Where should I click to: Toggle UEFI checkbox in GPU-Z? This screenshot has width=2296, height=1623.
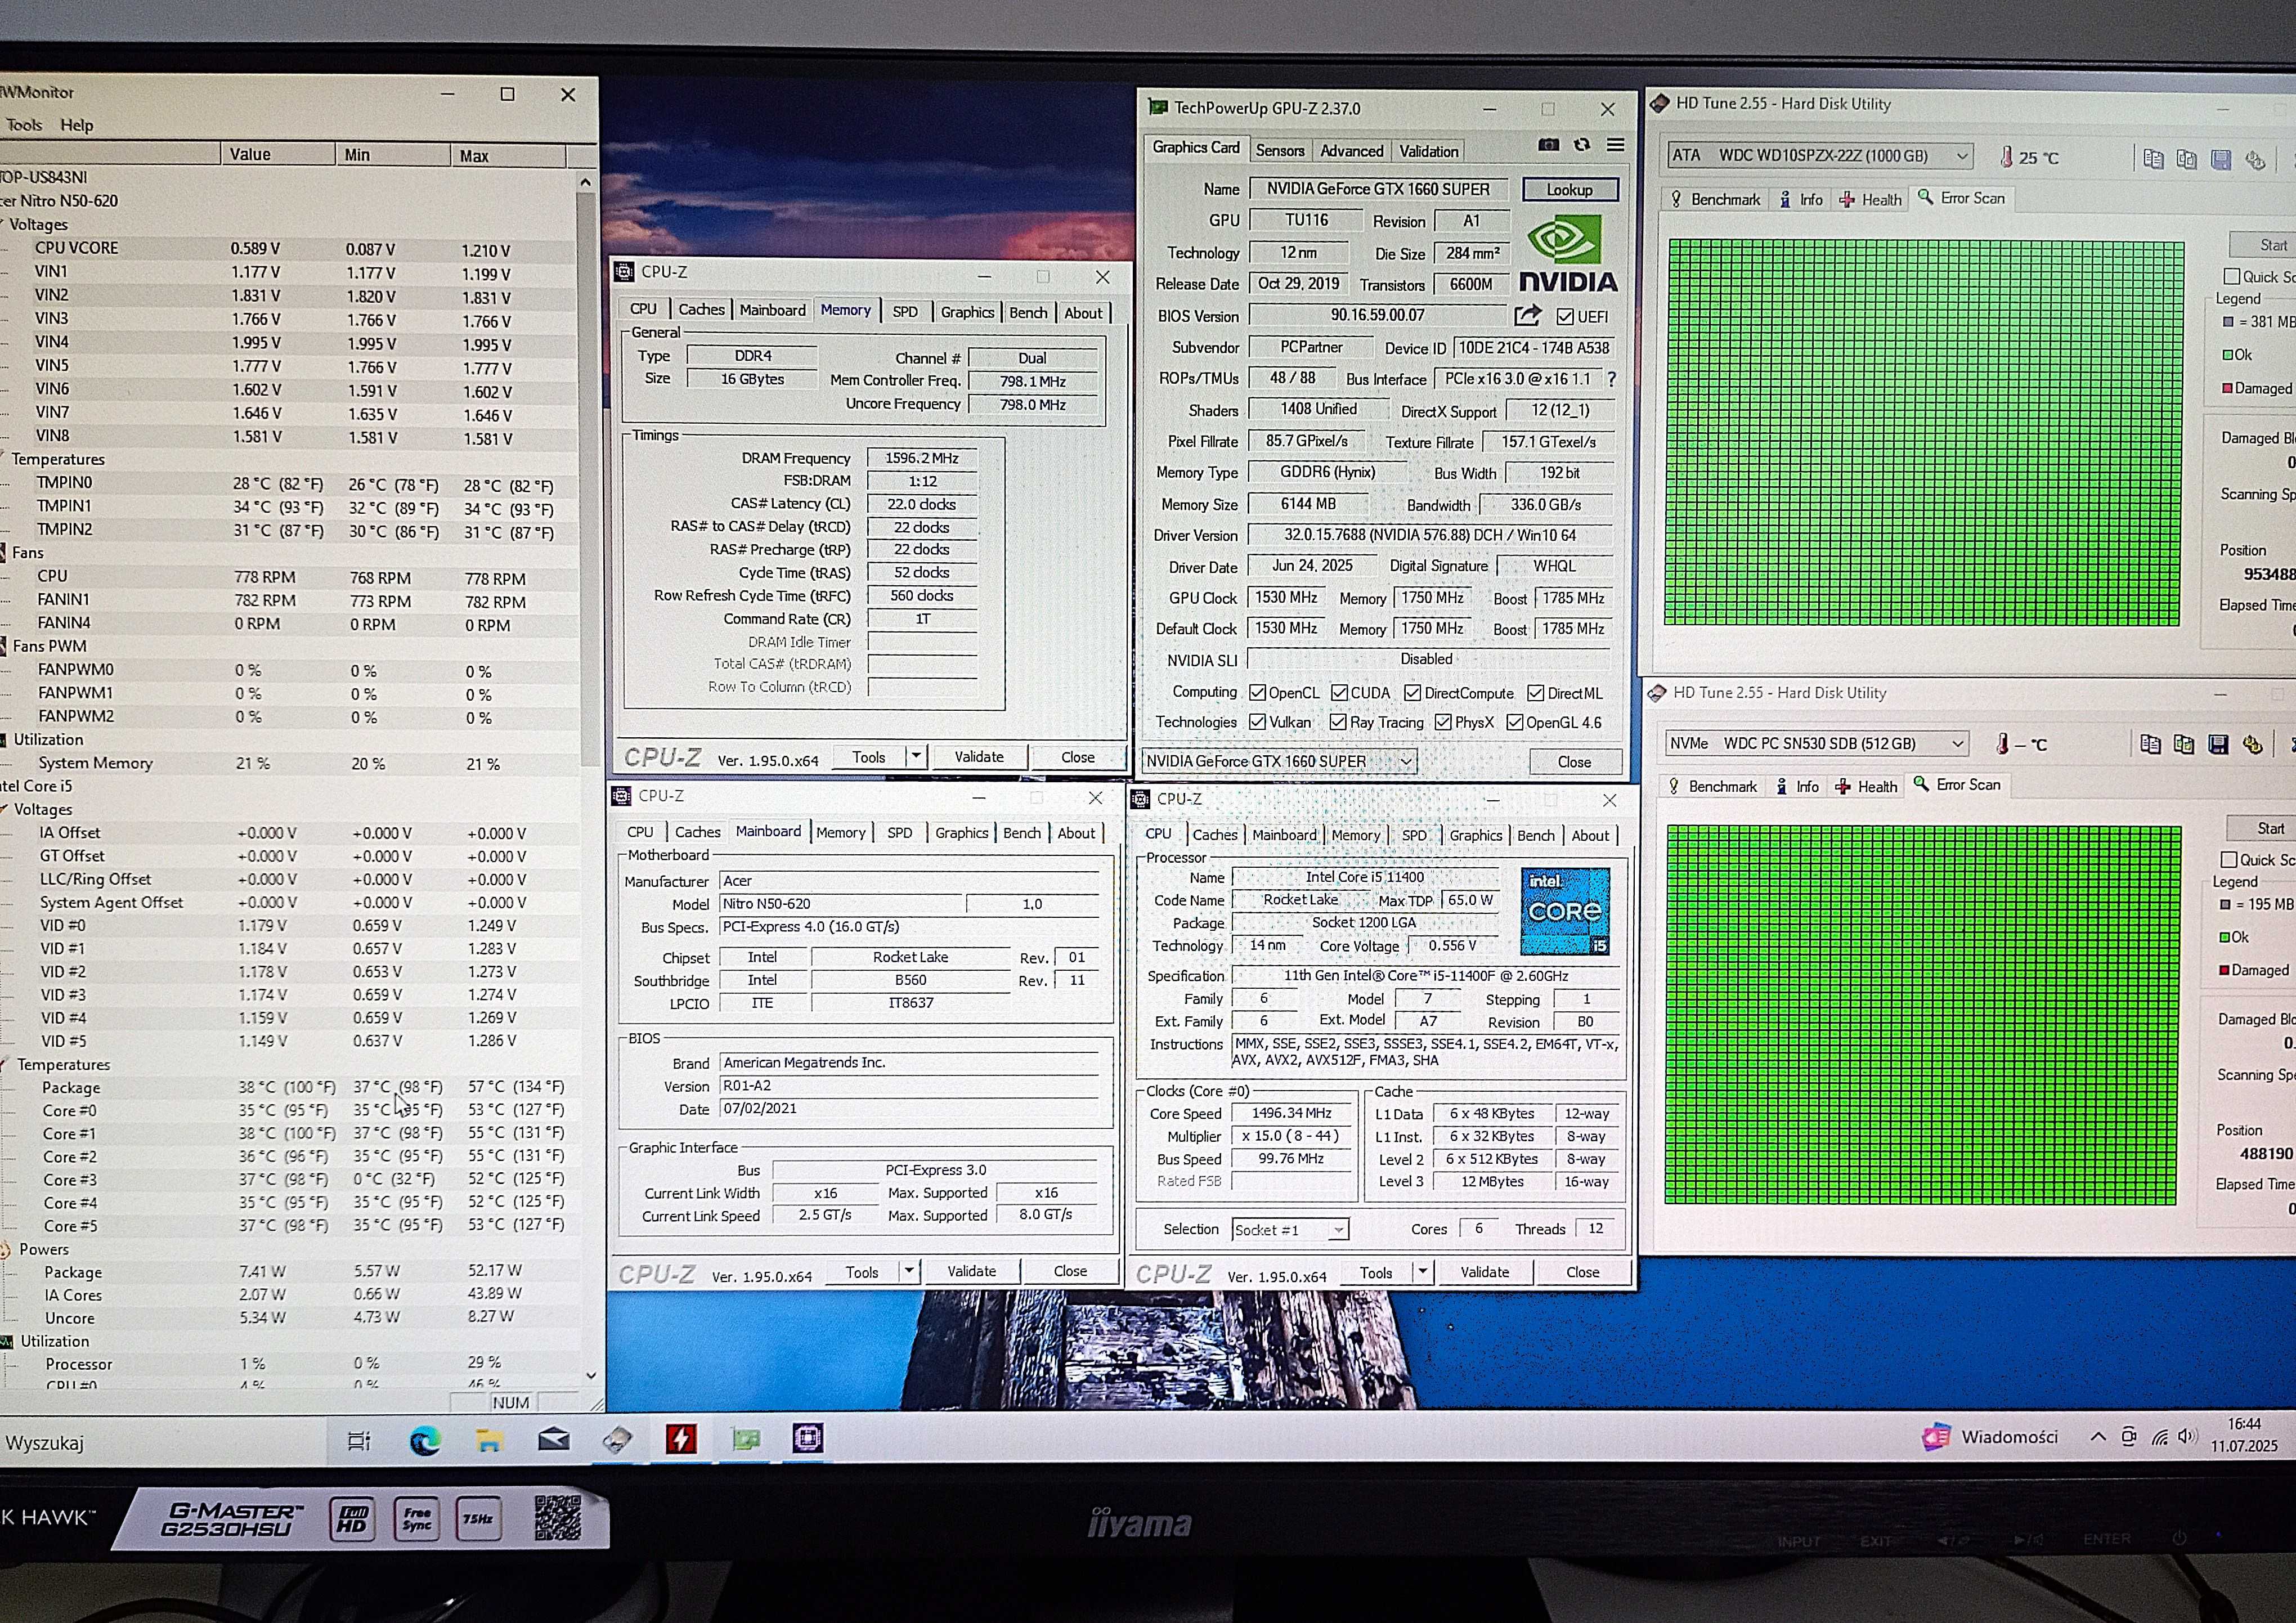1565,317
